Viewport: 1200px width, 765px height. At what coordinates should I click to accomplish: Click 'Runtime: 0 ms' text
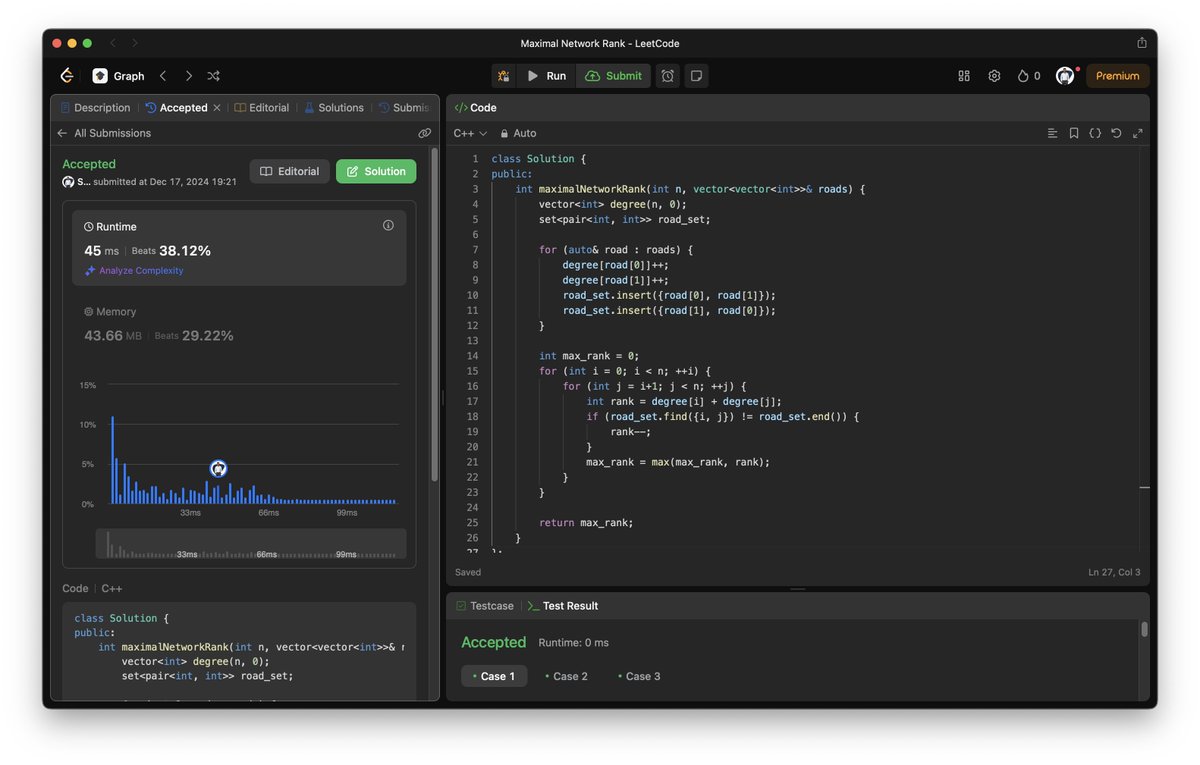(574, 643)
